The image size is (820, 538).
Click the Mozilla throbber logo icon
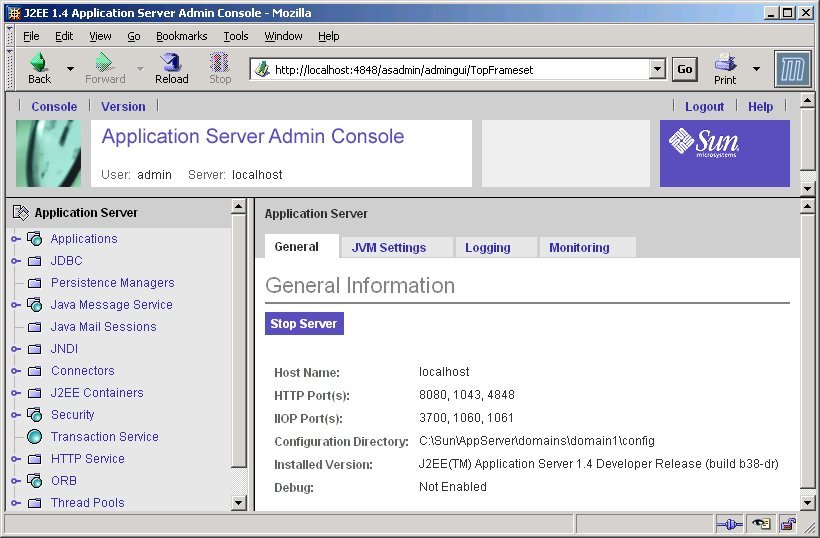[792, 69]
